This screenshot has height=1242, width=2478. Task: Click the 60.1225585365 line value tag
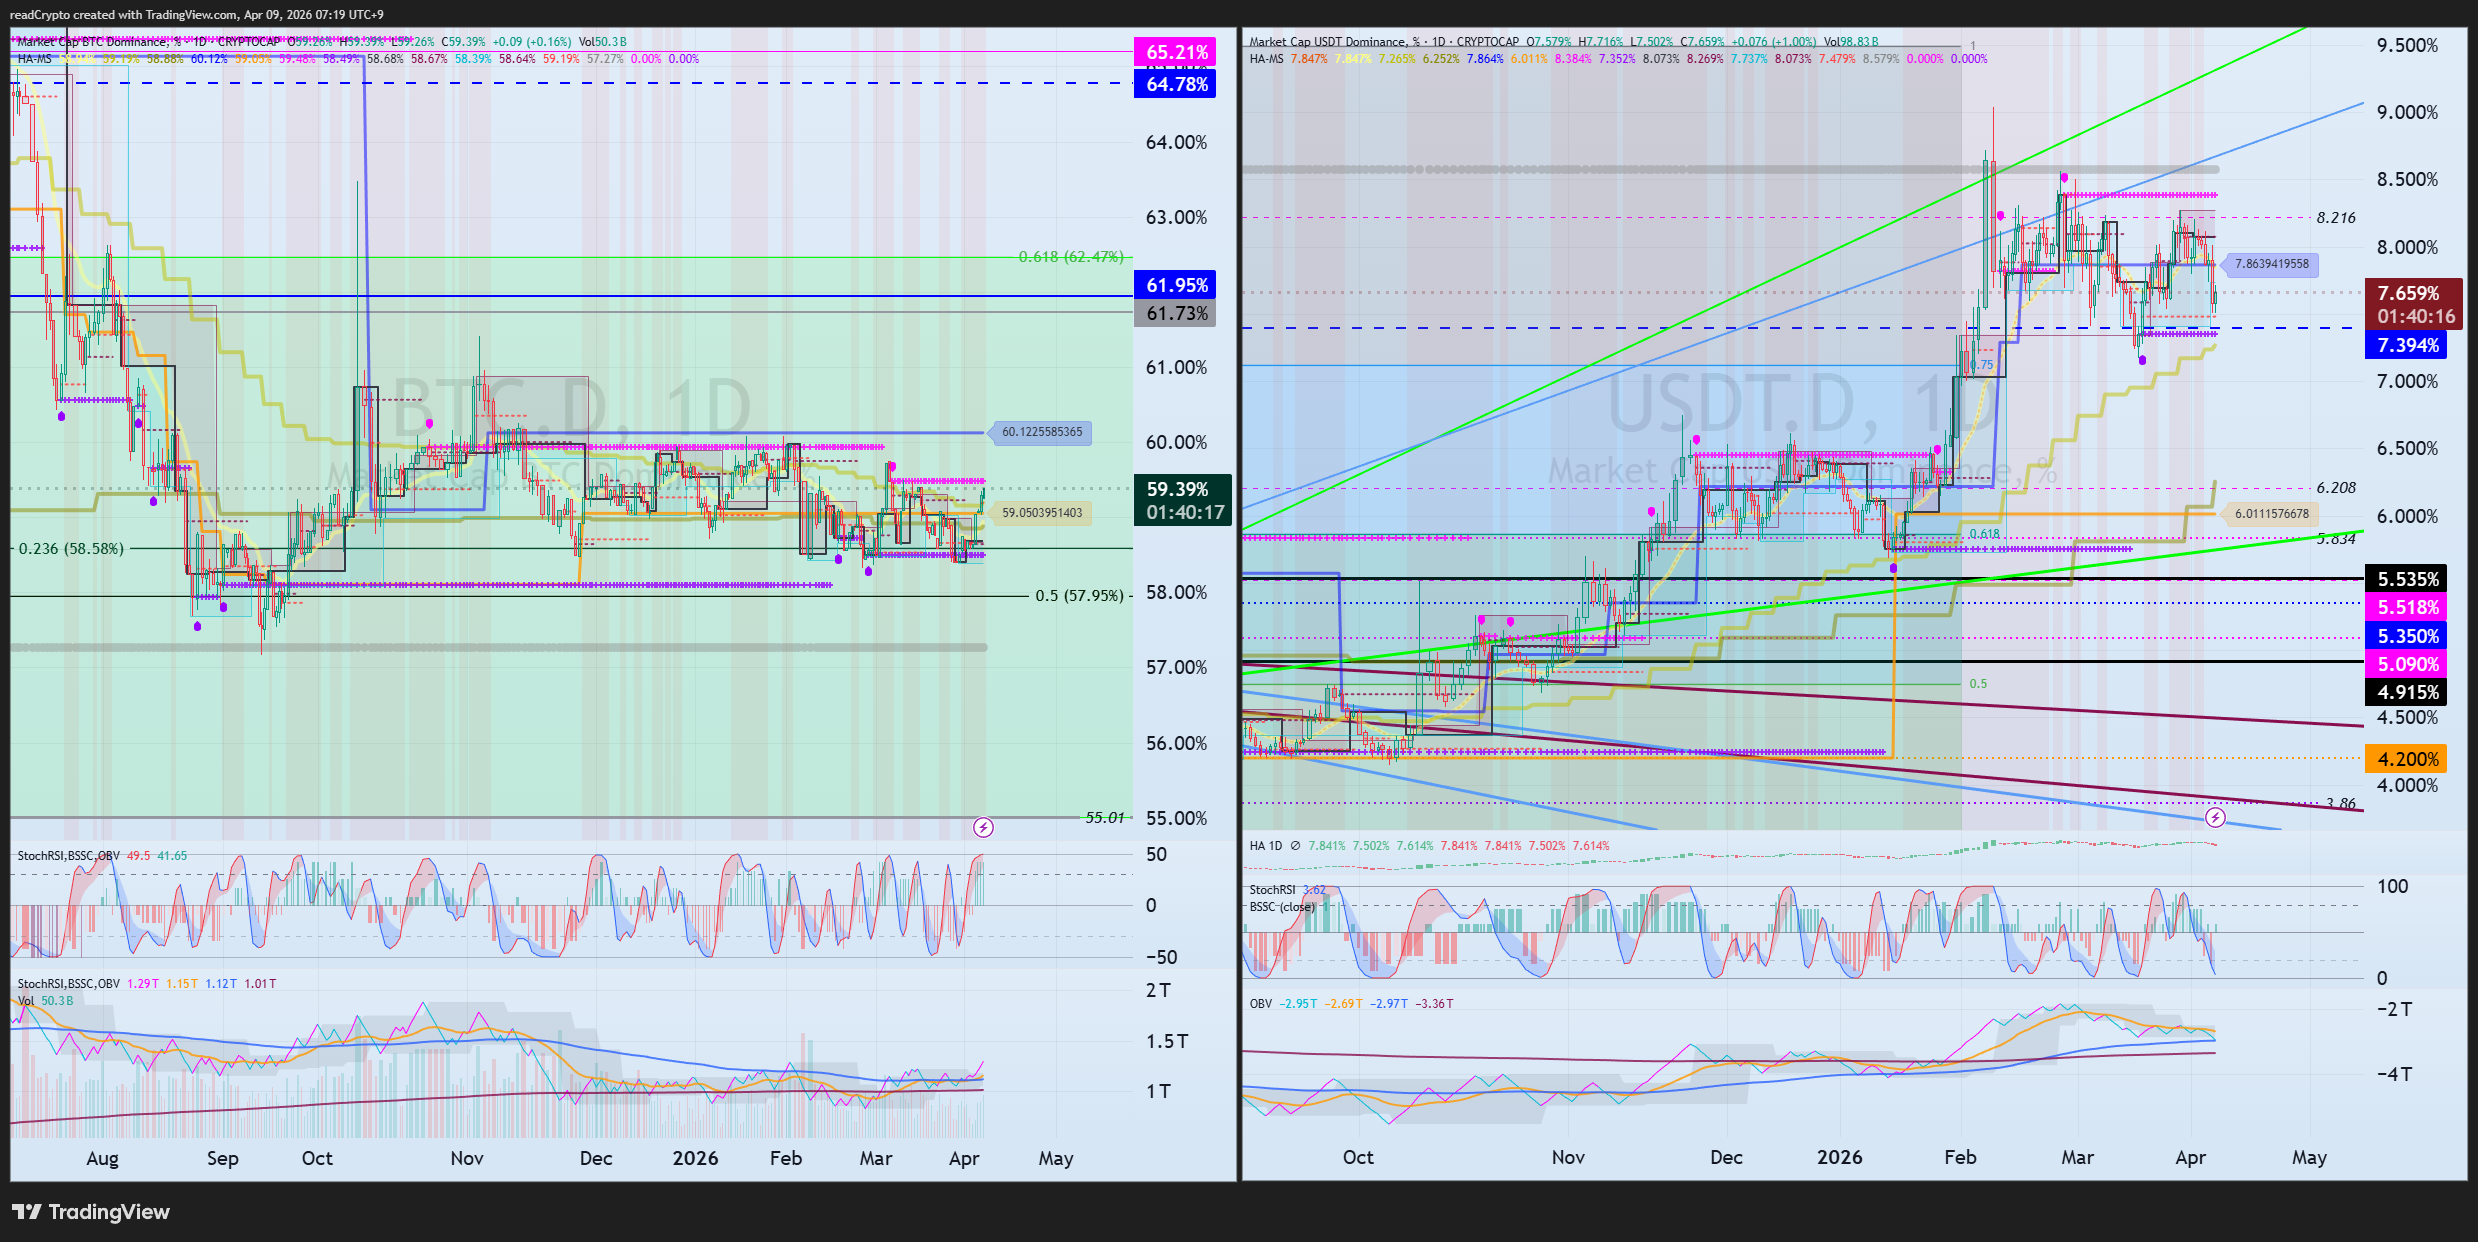click(1041, 432)
